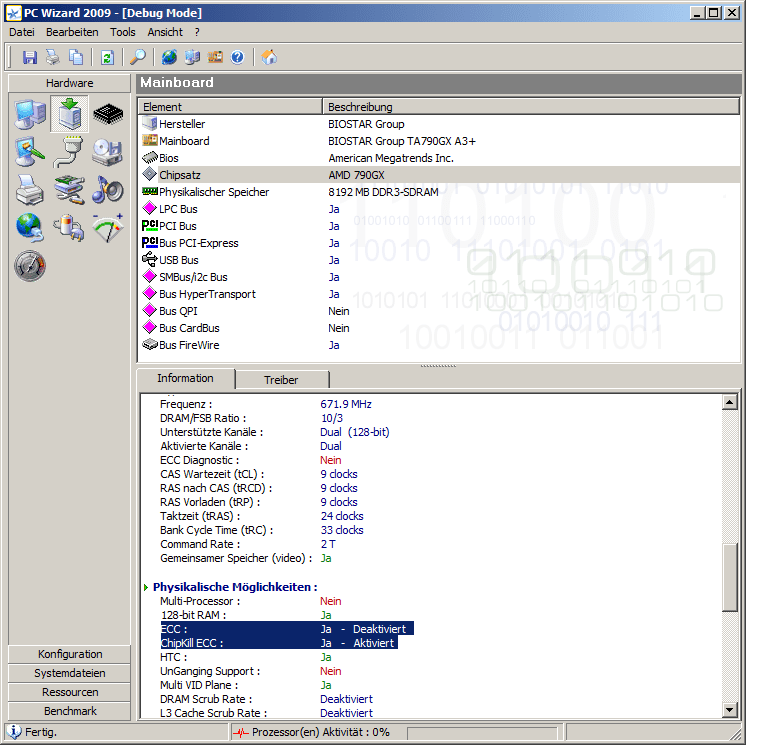Open the Tools menu
768x745 pixels.
pyautogui.click(x=122, y=32)
